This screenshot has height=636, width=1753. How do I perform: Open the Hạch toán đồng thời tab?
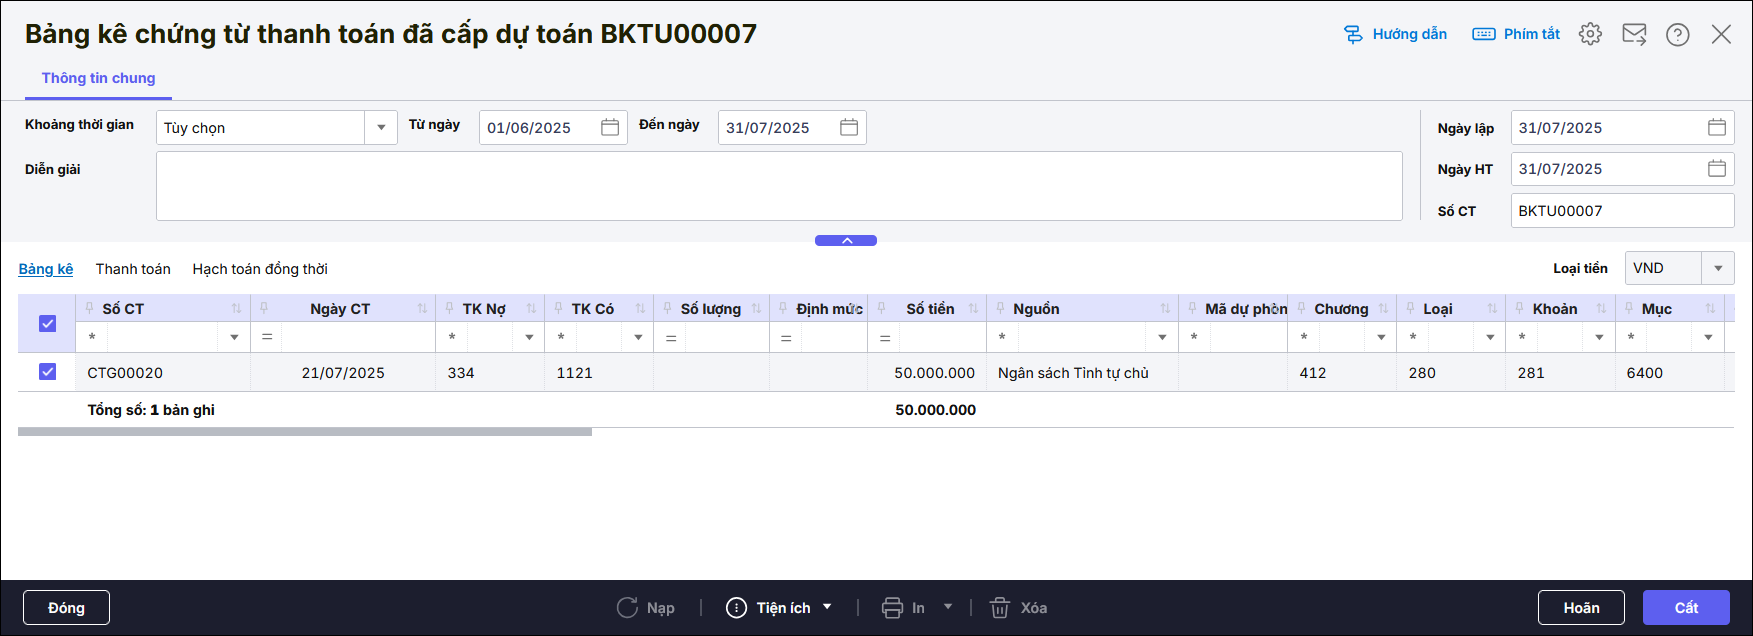(260, 268)
